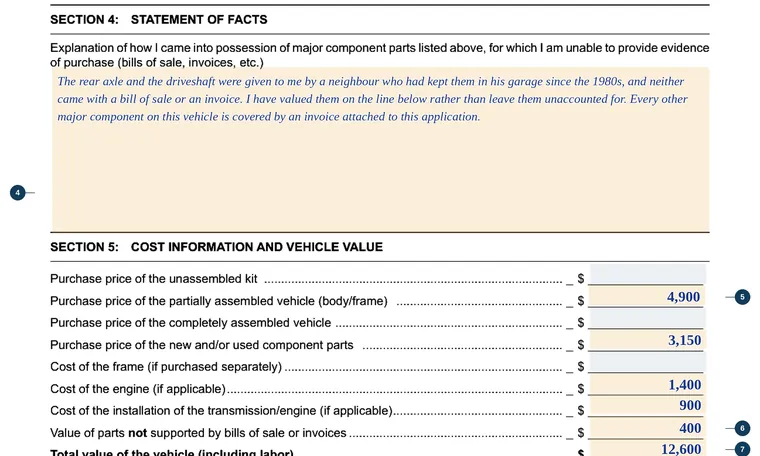Click the 'Purchase price of the unassembled kit' label
The image size is (760, 456).
(154, 279)
